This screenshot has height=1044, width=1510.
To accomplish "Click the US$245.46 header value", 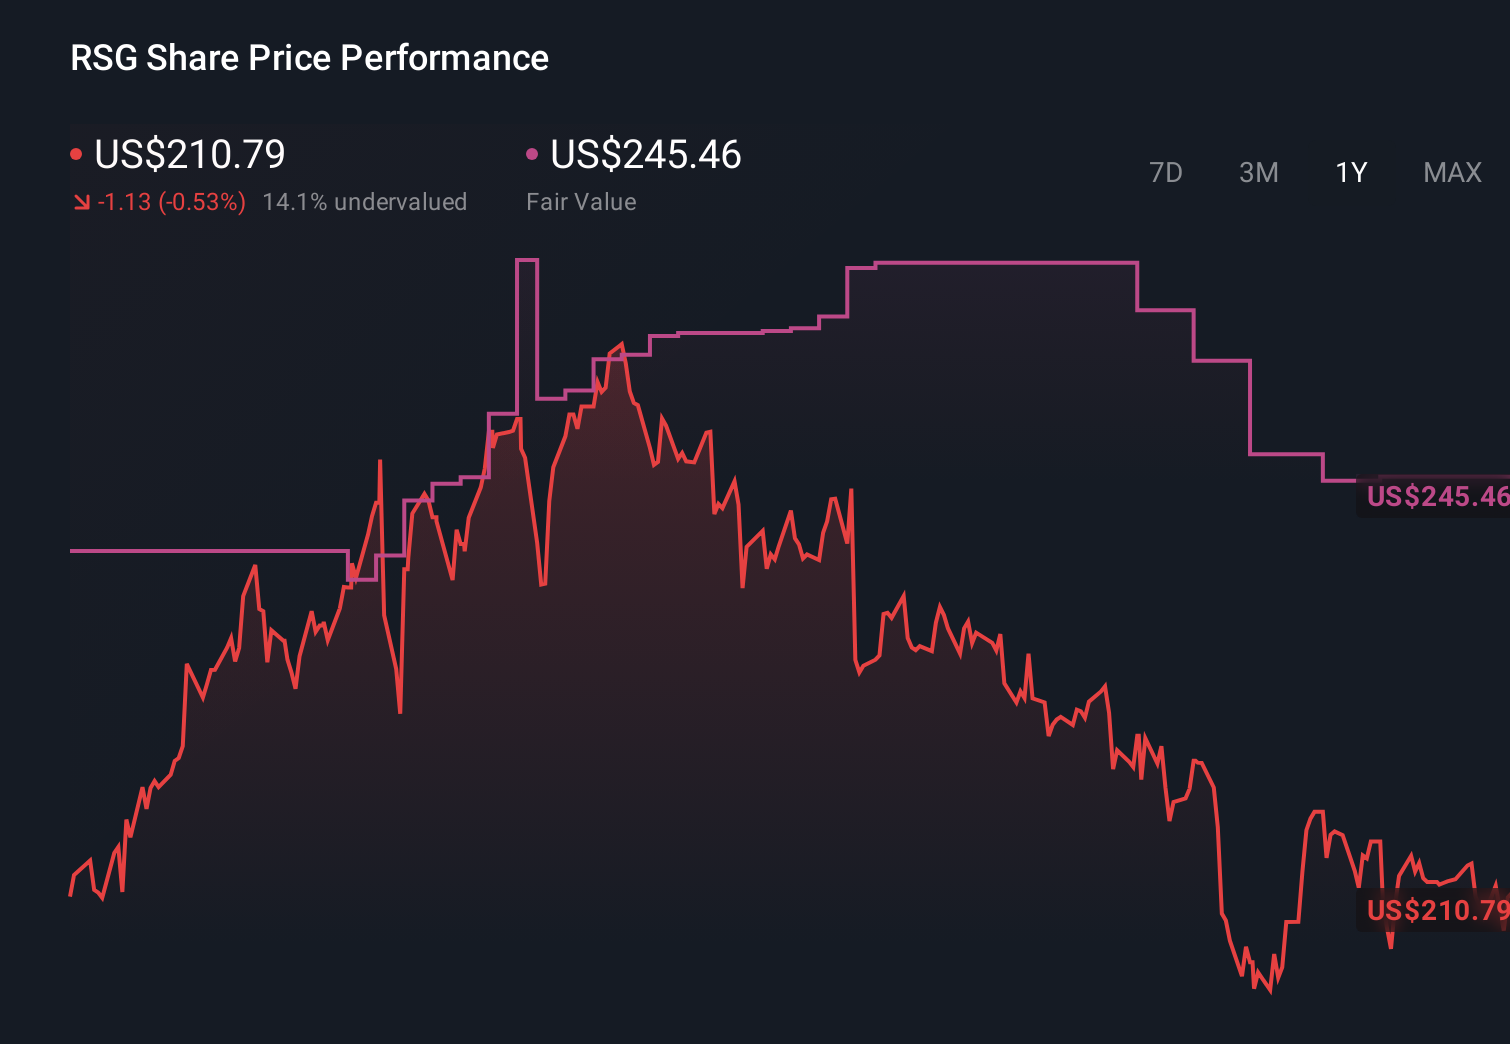I will click(646, 155).
